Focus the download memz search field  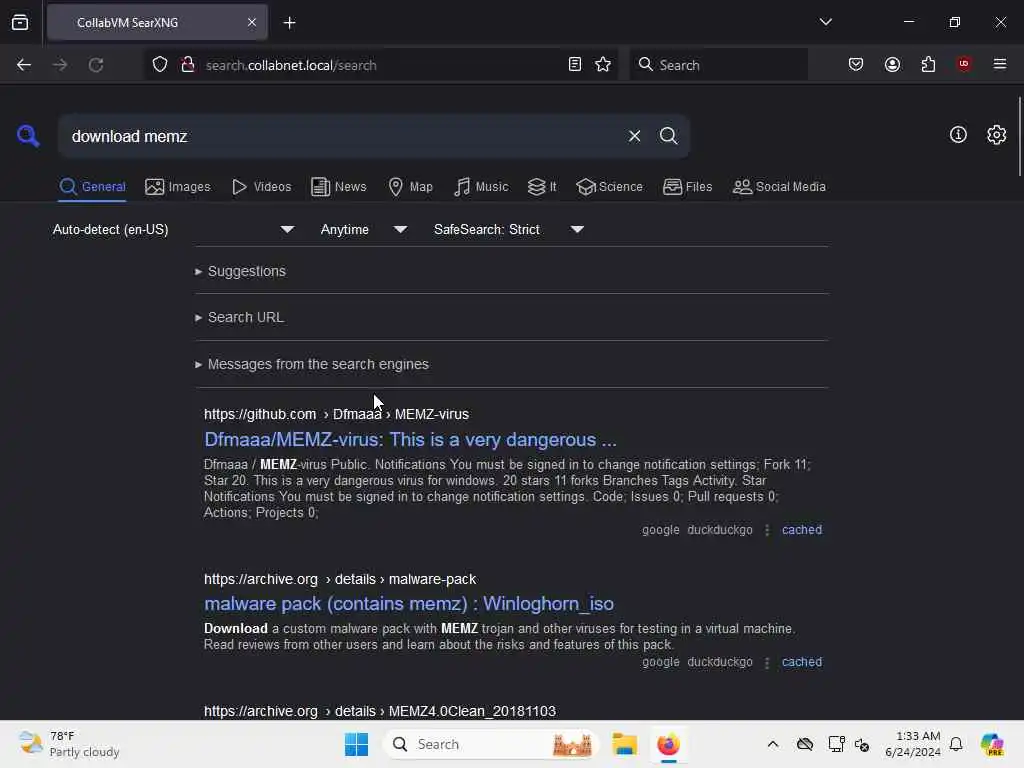(340, 136)
